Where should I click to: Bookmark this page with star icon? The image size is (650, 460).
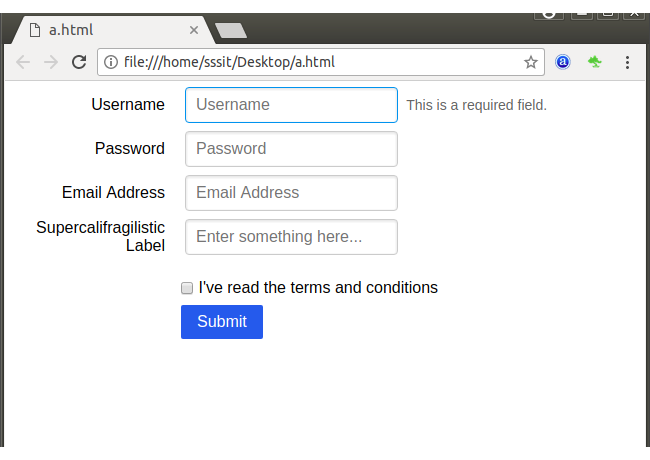[x=531, y=62]
